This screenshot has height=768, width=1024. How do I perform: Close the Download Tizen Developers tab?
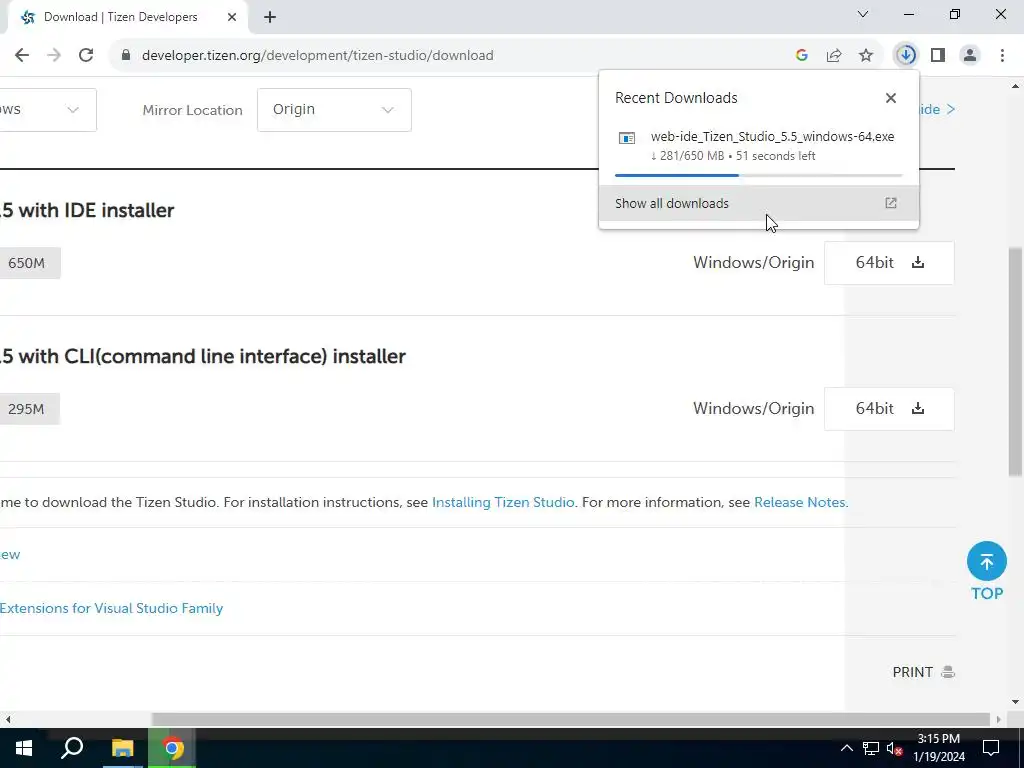[x=232, y=17]
